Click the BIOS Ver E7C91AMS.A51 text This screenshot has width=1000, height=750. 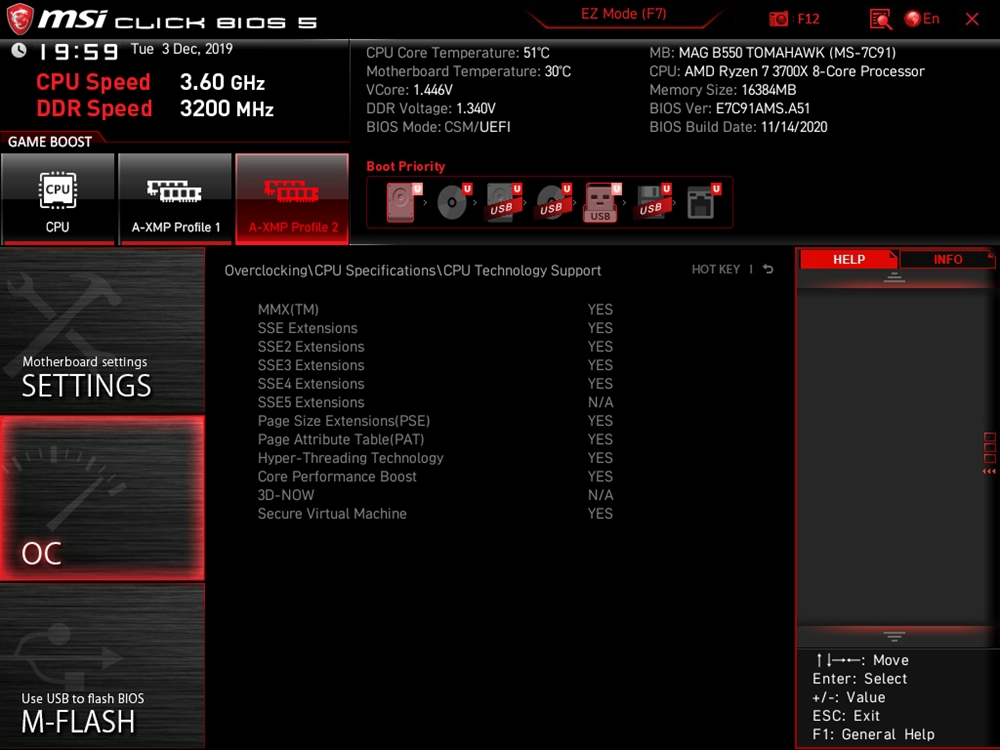tap(730, 108)
